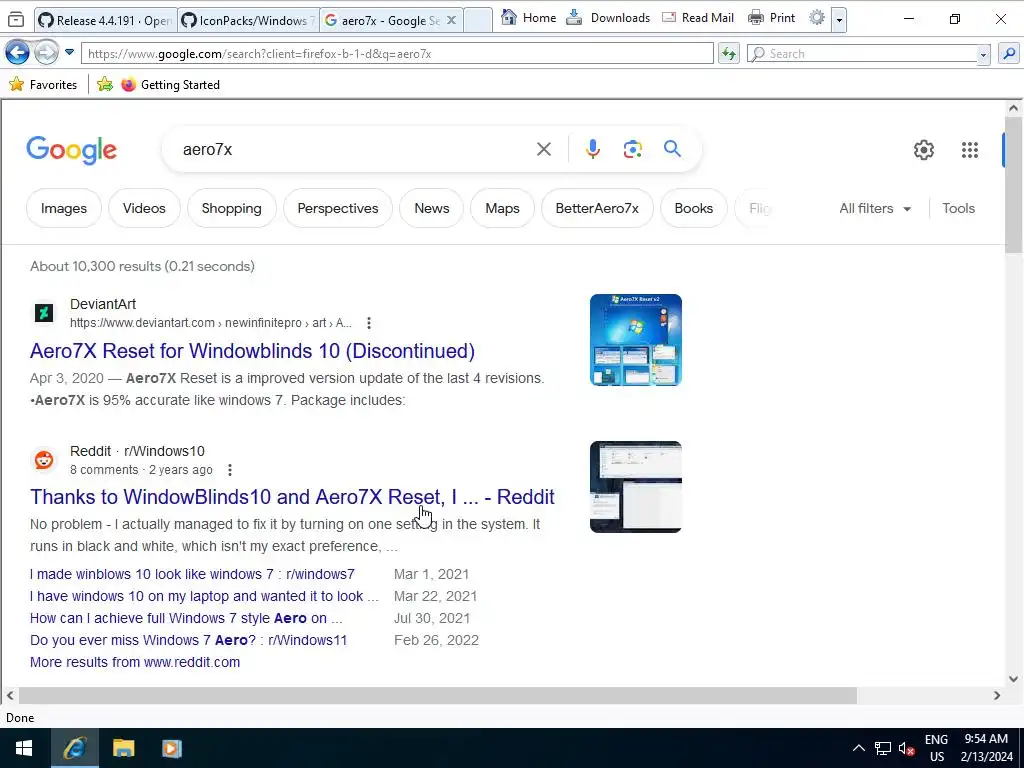1024x768 pixels.
Task: Open the recent pages dropdown arrow
Action: (x=69, y=52)
